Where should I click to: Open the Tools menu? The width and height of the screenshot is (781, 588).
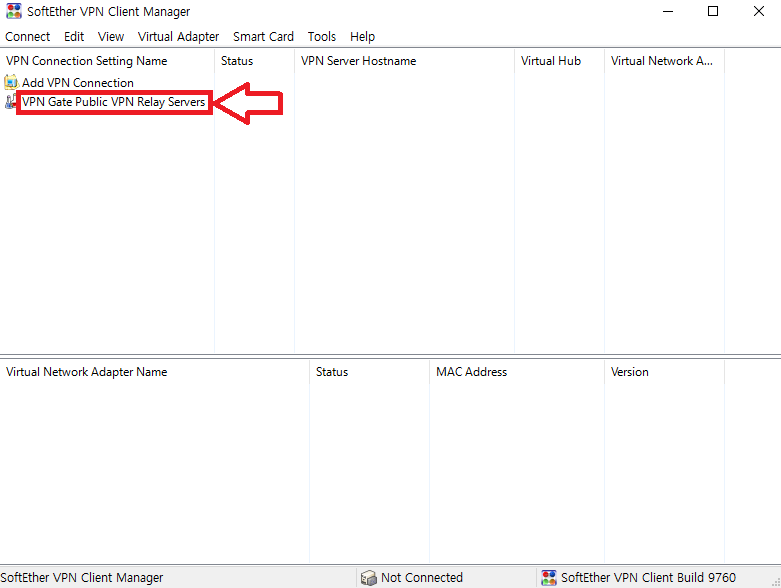click(x=322, y=36)
